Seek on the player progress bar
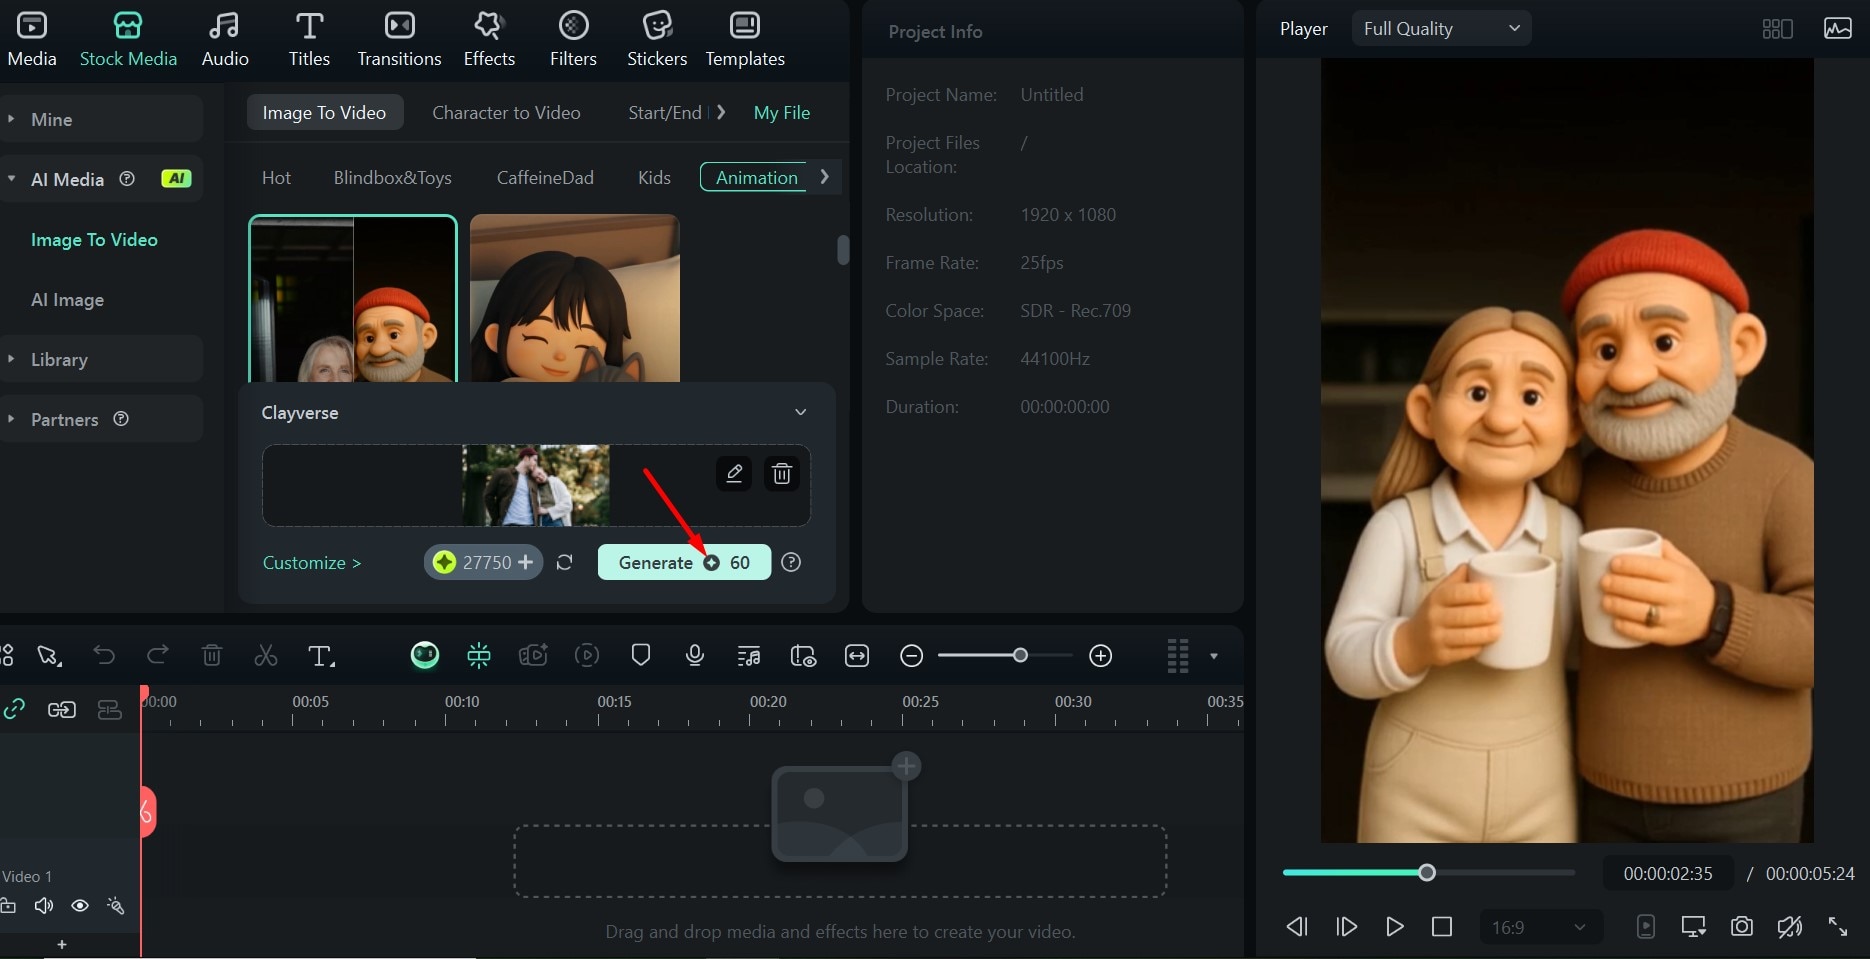The image size is (1870, 959). tap(1428, 873)
